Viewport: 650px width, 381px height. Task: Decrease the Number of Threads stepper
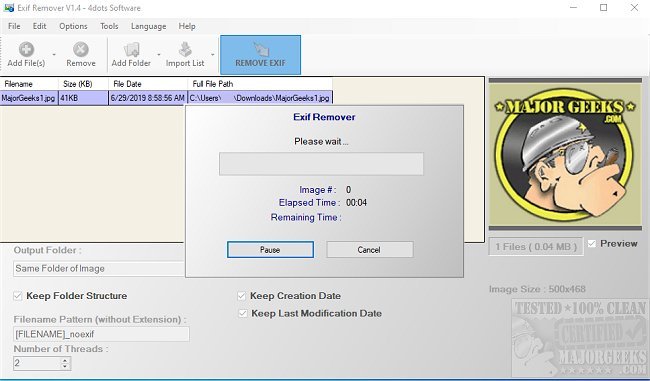point(65,367)
